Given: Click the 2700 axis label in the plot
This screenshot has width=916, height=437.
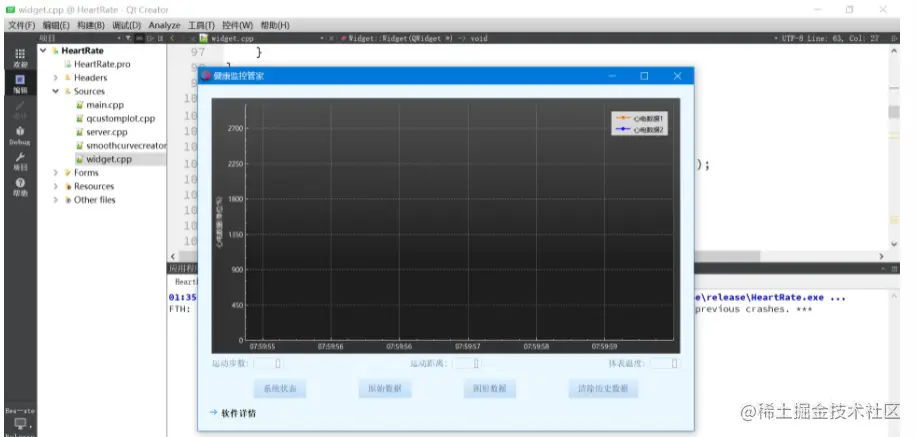Looking at the screenshot, I should (235, 129).
